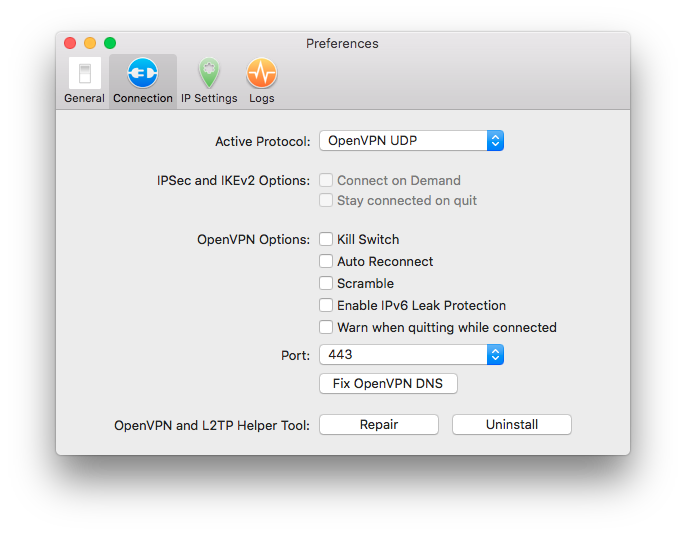Open the IP Settings pin icon
The height and width of the screenshot is (535, 686).
(209, 73)
